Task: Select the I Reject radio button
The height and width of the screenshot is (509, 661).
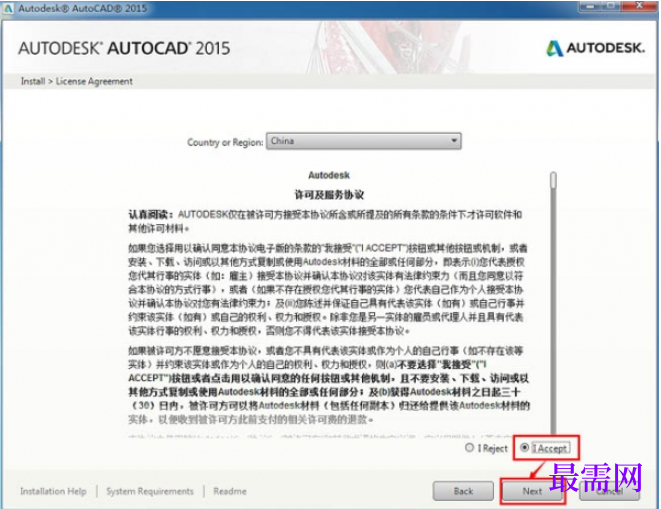Action: [x=469, y=447]
